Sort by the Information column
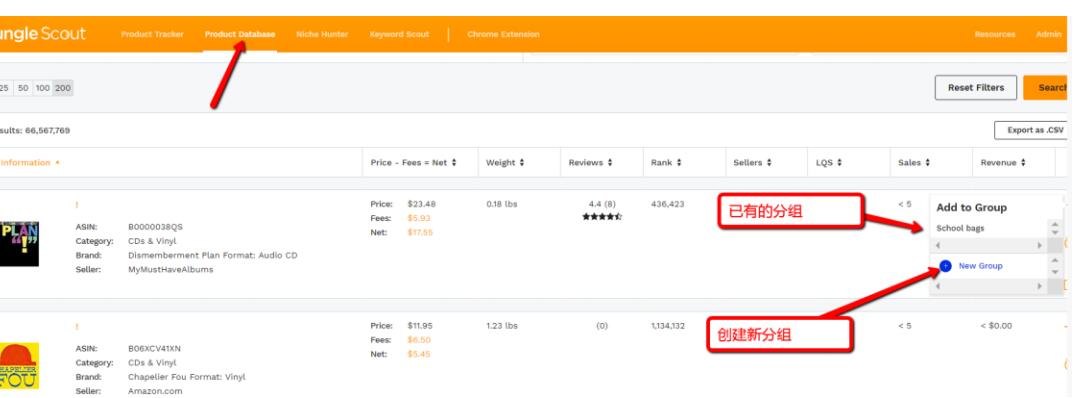1085x398 pixels. [x=29, y=163]
